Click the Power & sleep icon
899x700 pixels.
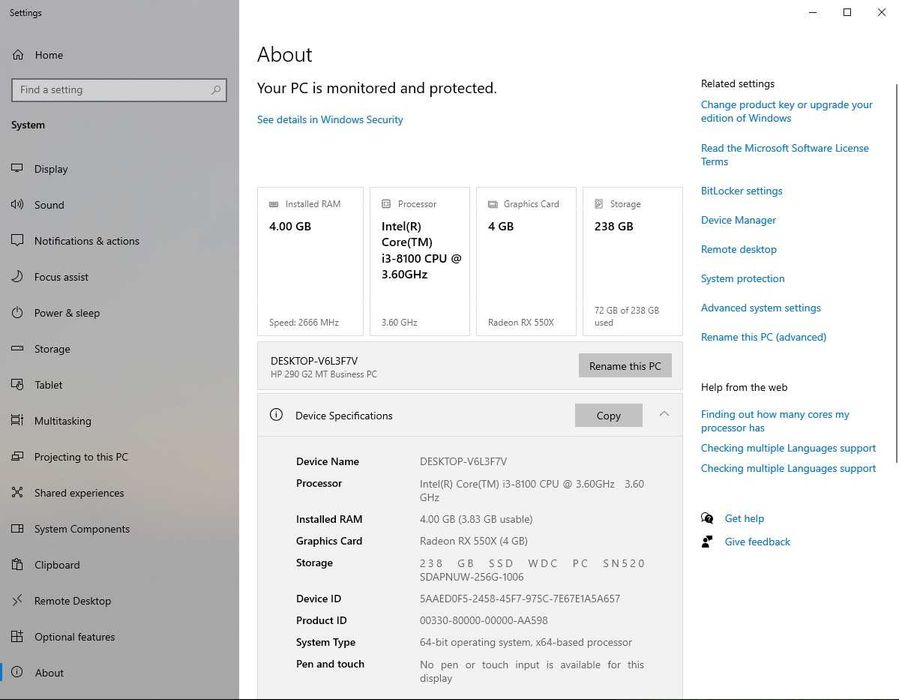coord(17,312)
